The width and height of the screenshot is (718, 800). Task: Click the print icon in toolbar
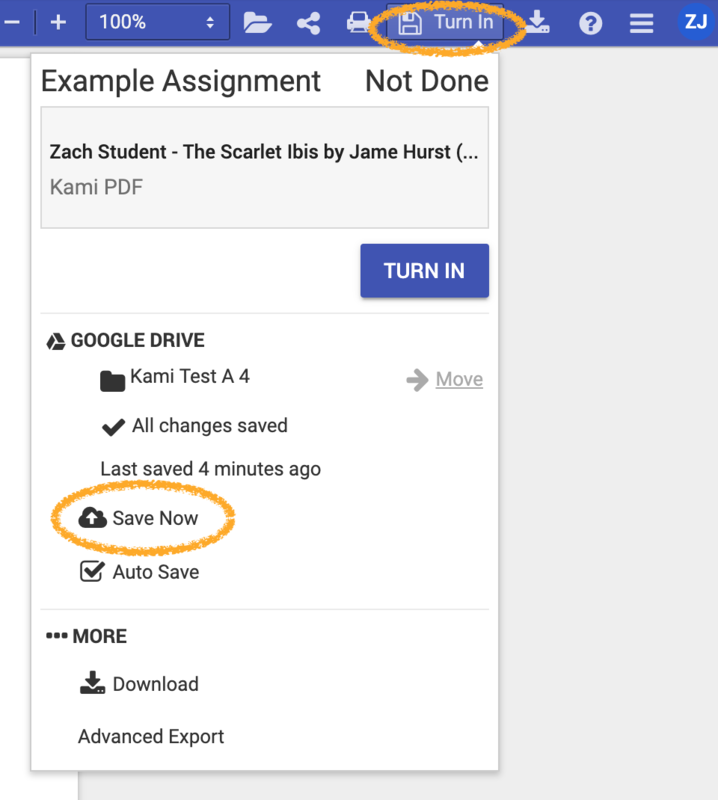point(358,22)
